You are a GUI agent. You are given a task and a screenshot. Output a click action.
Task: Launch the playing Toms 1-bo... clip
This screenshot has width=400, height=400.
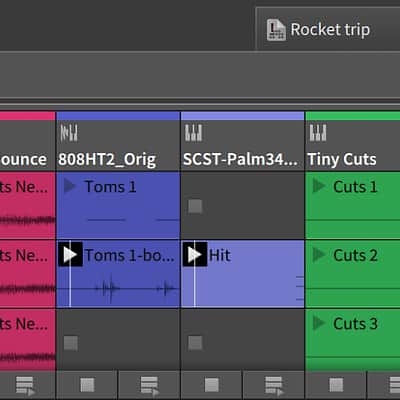[70, 254]
